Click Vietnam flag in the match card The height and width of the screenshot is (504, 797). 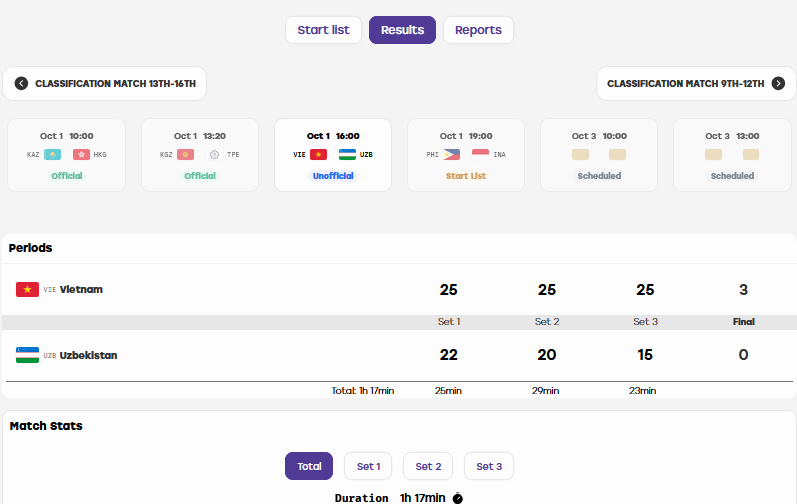tap(319, 154)
